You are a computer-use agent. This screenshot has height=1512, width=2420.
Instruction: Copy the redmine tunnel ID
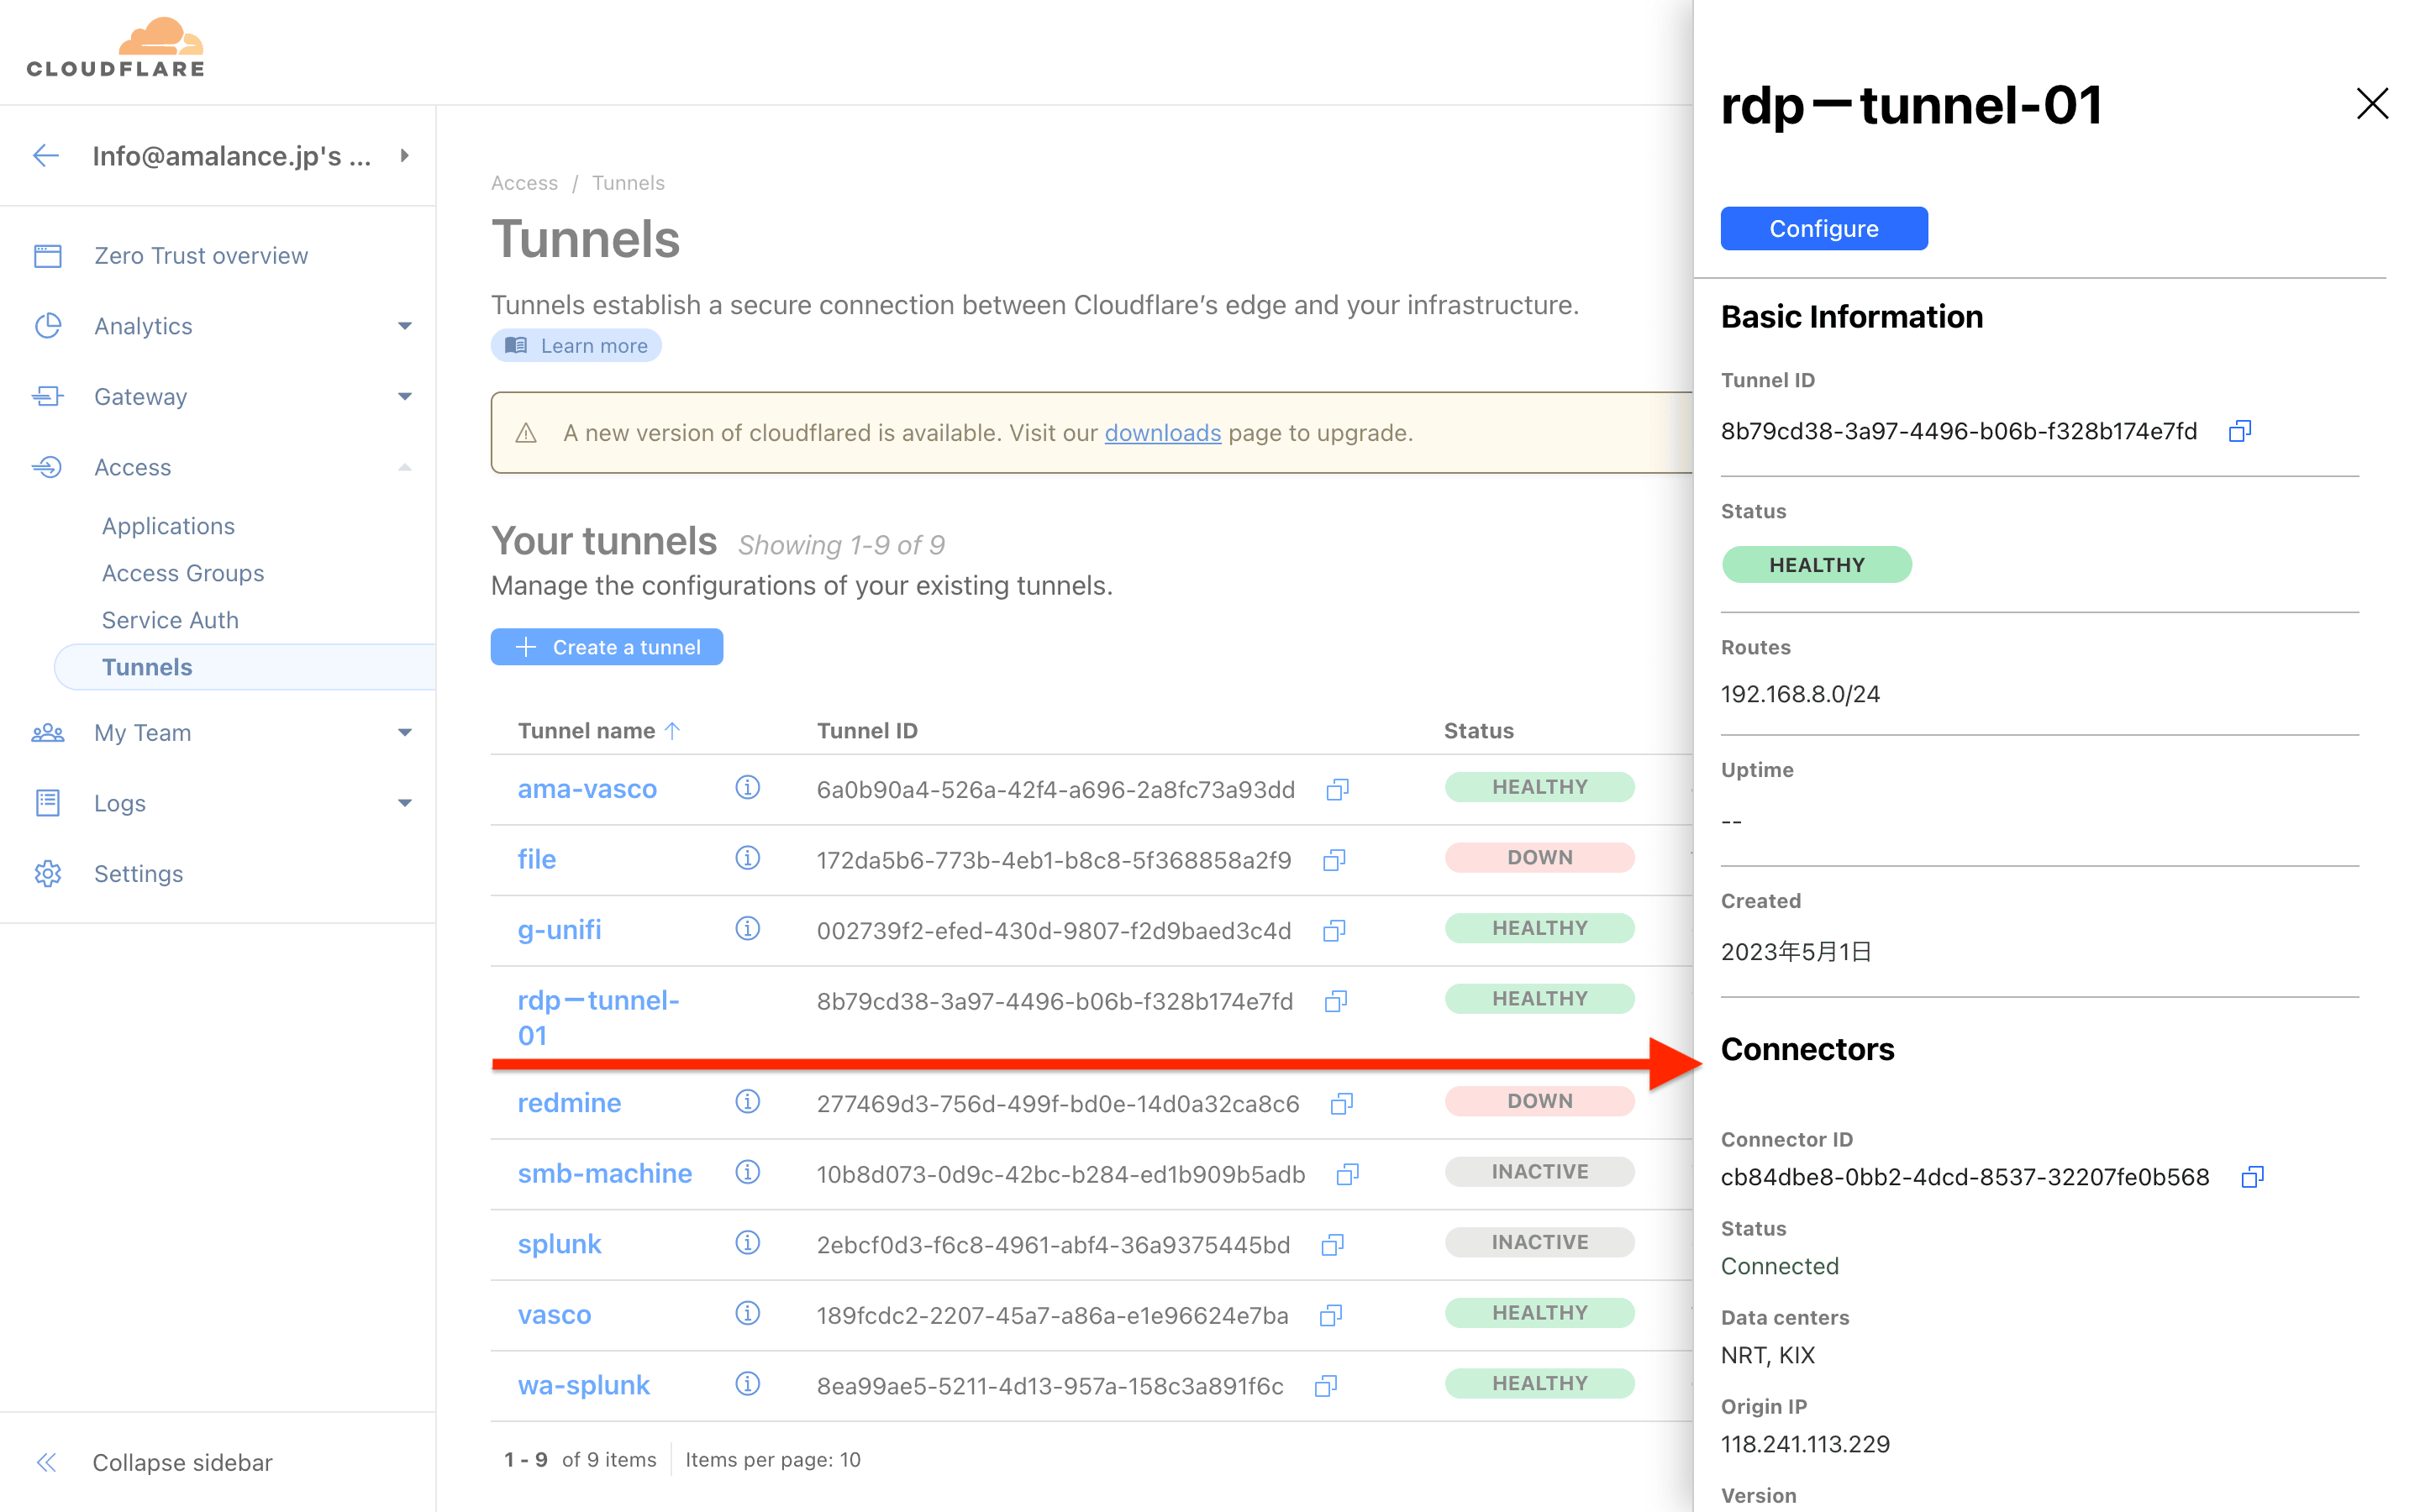[1342, 1103]
